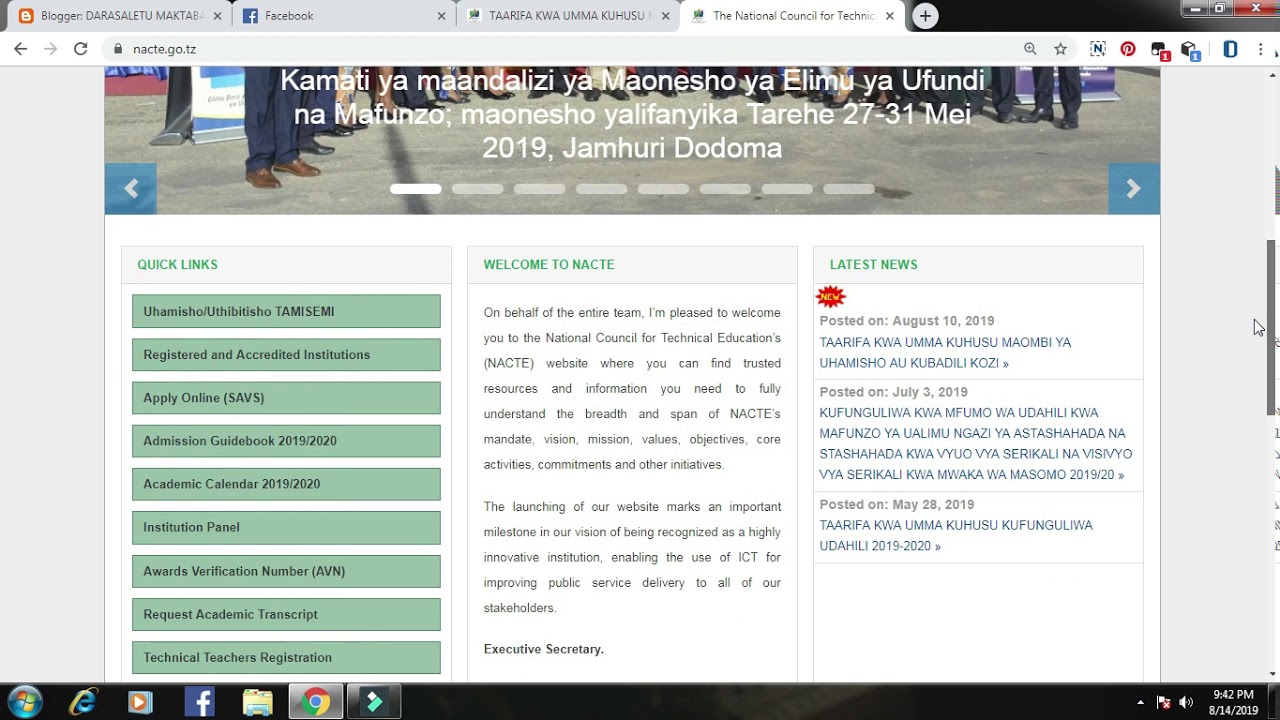Click the QUICK LINKS heading

pyautogui.click(x=177, y=264)
